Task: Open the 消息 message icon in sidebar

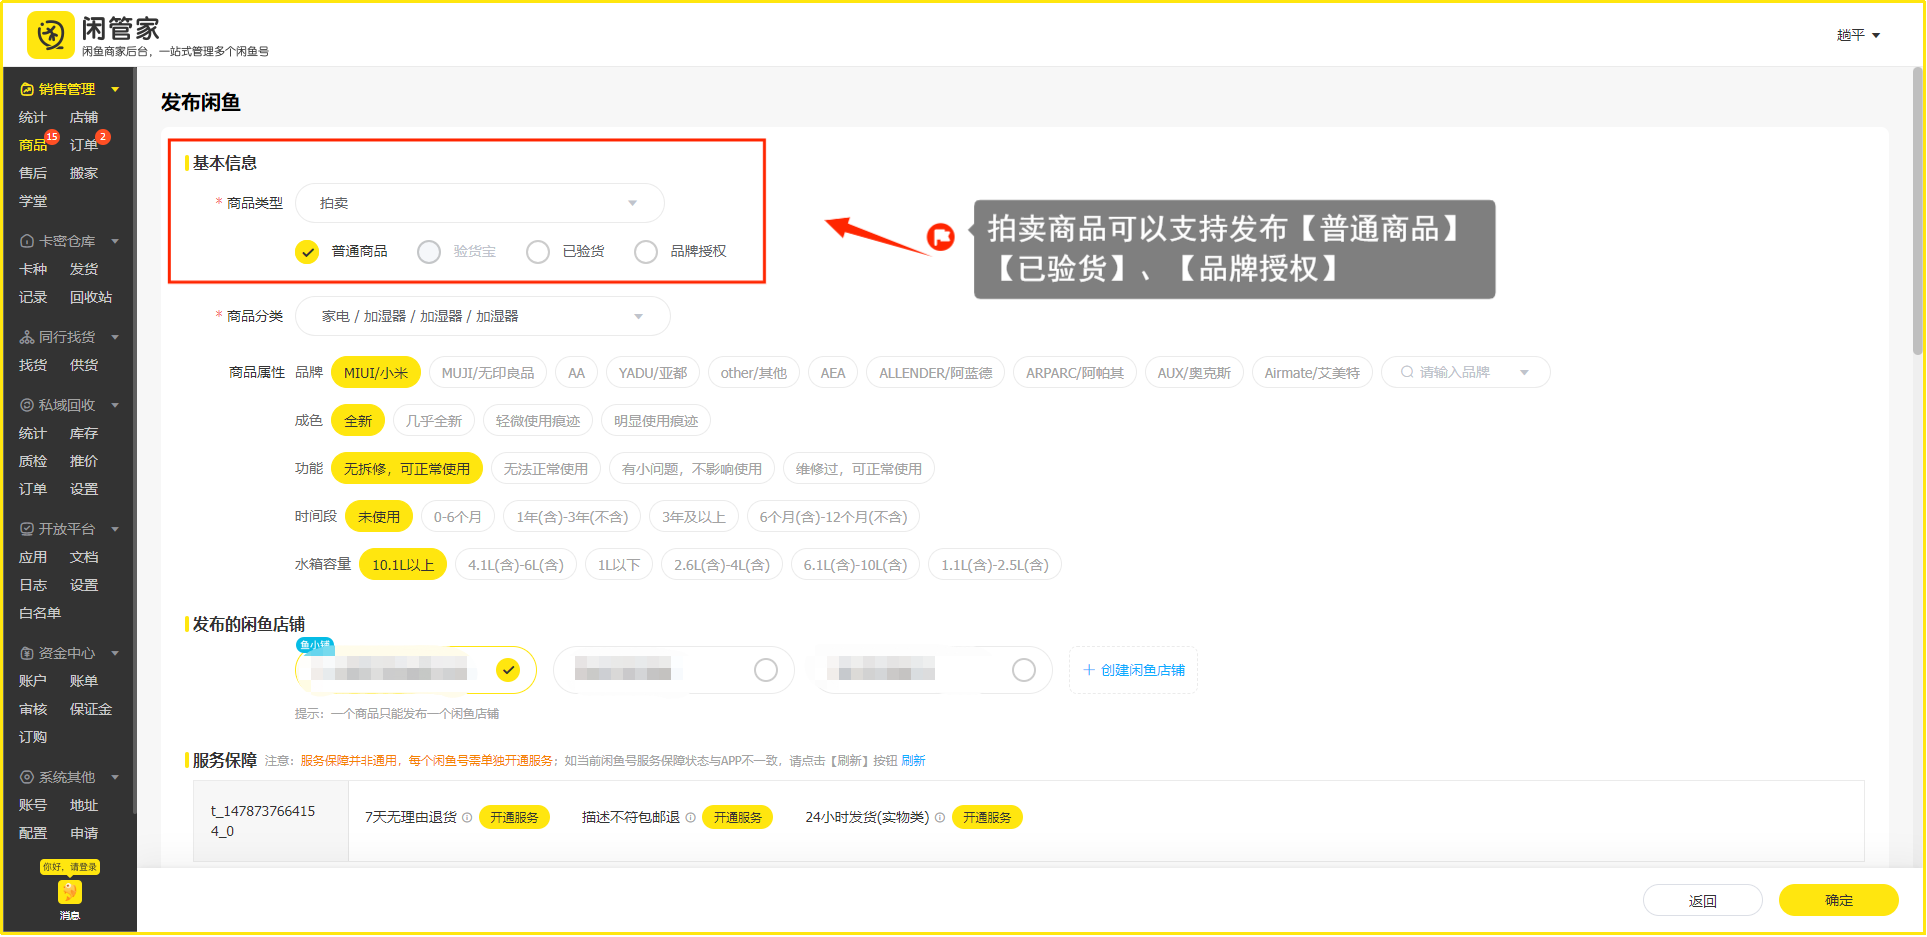Action: pos(69,892)
